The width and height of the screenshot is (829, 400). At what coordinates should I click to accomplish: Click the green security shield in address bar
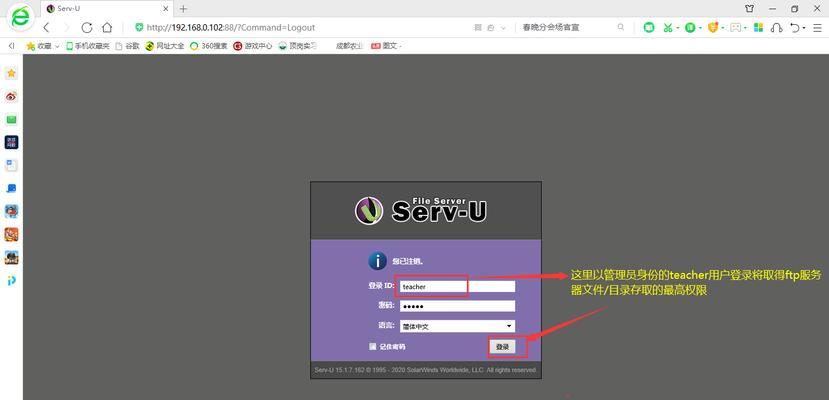pyautogui.click(x=139, y=27)
